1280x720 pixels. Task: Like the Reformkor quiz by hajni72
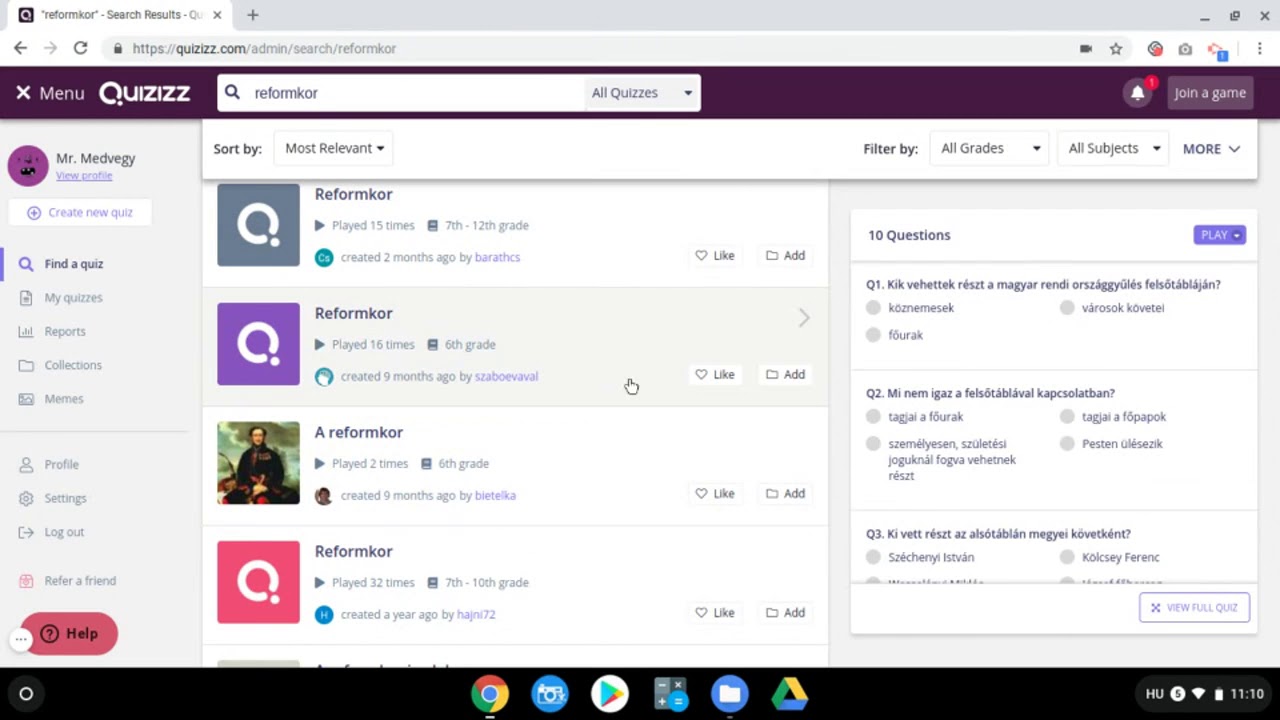pos(715,613)
